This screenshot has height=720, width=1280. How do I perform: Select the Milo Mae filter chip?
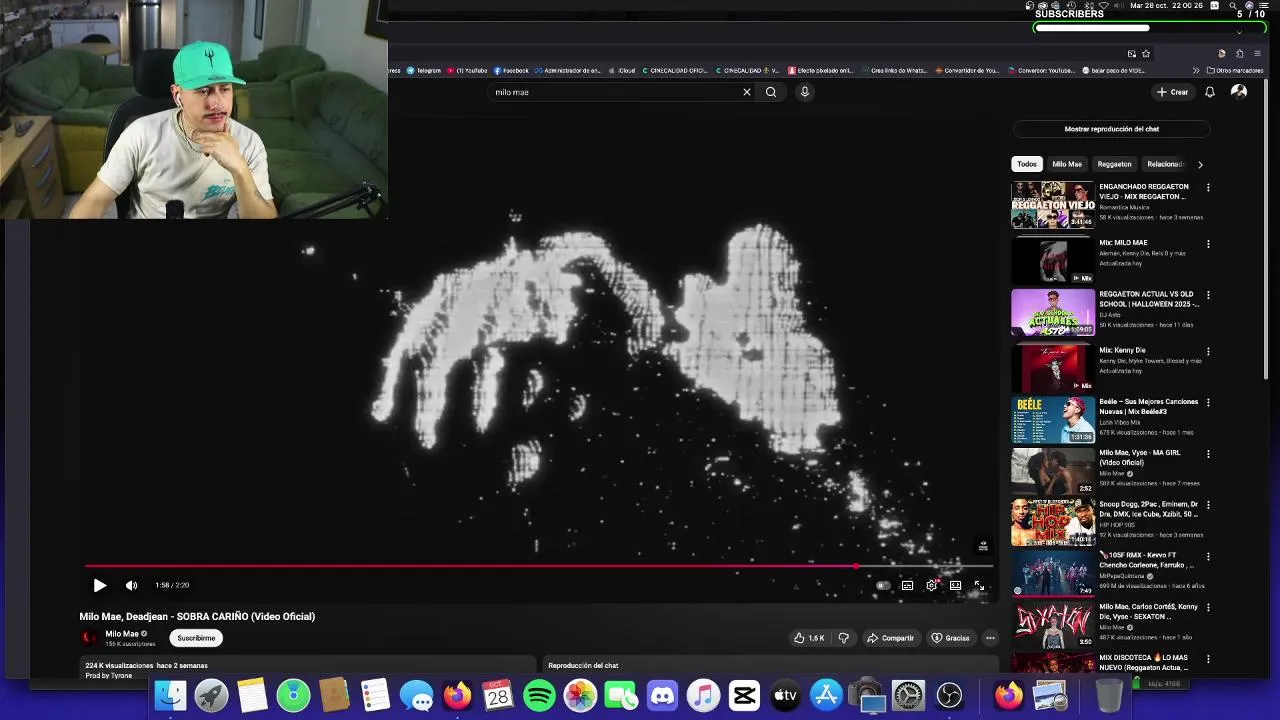click(x=1067, y=164)
